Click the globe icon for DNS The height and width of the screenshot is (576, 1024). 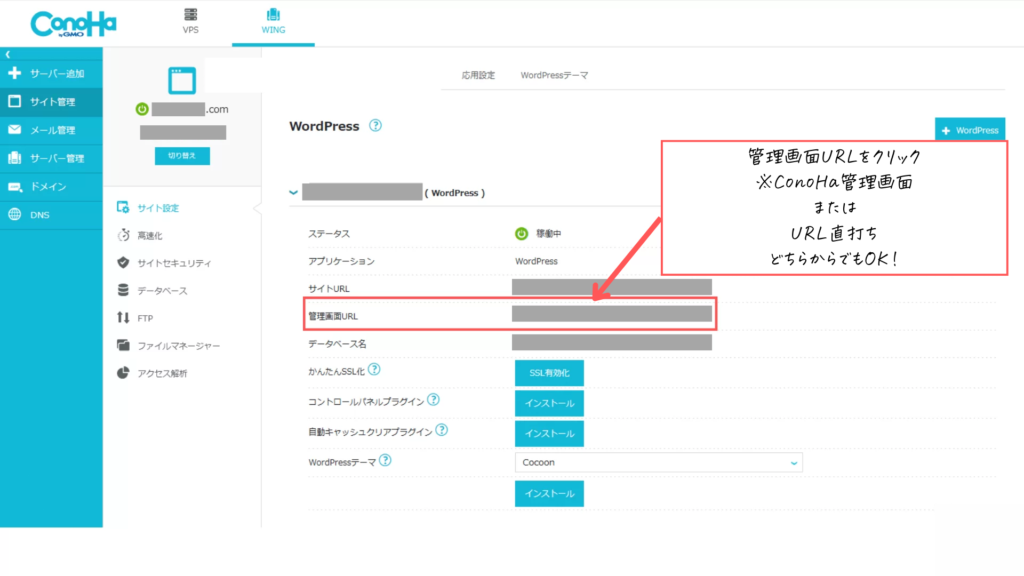(x=14, y=214)
